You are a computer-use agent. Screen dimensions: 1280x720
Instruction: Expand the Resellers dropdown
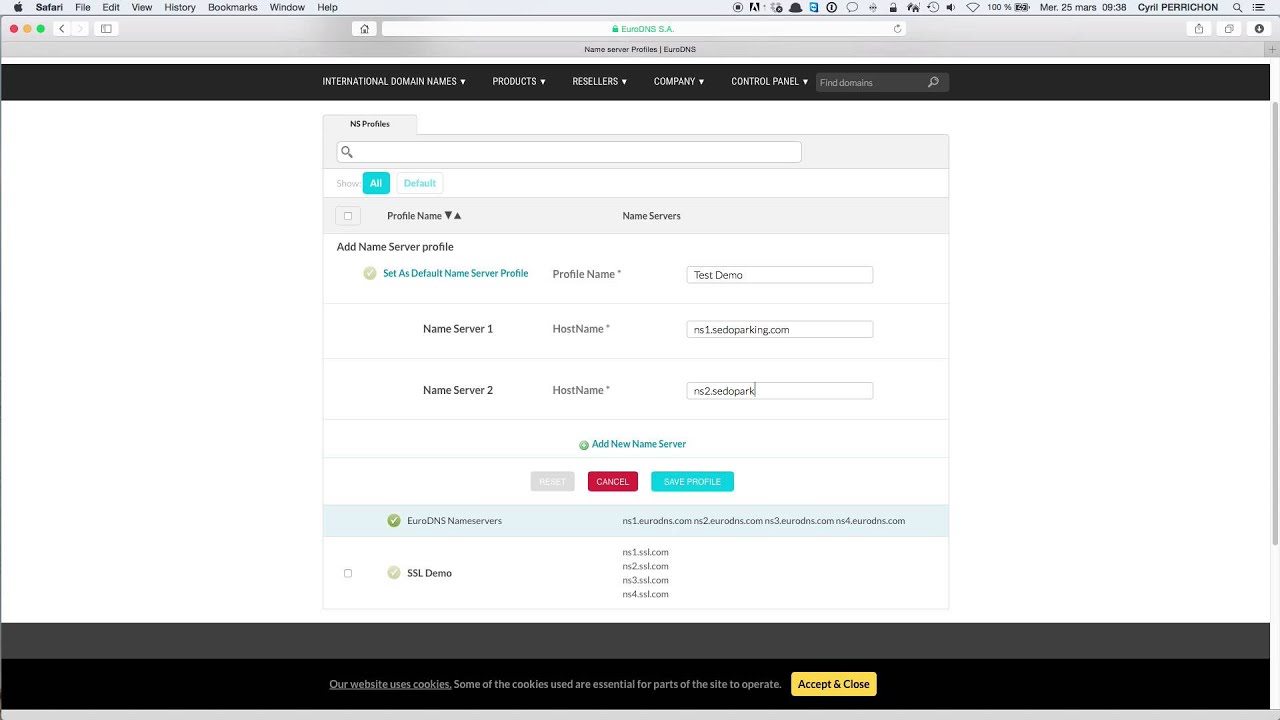point(600,82)
